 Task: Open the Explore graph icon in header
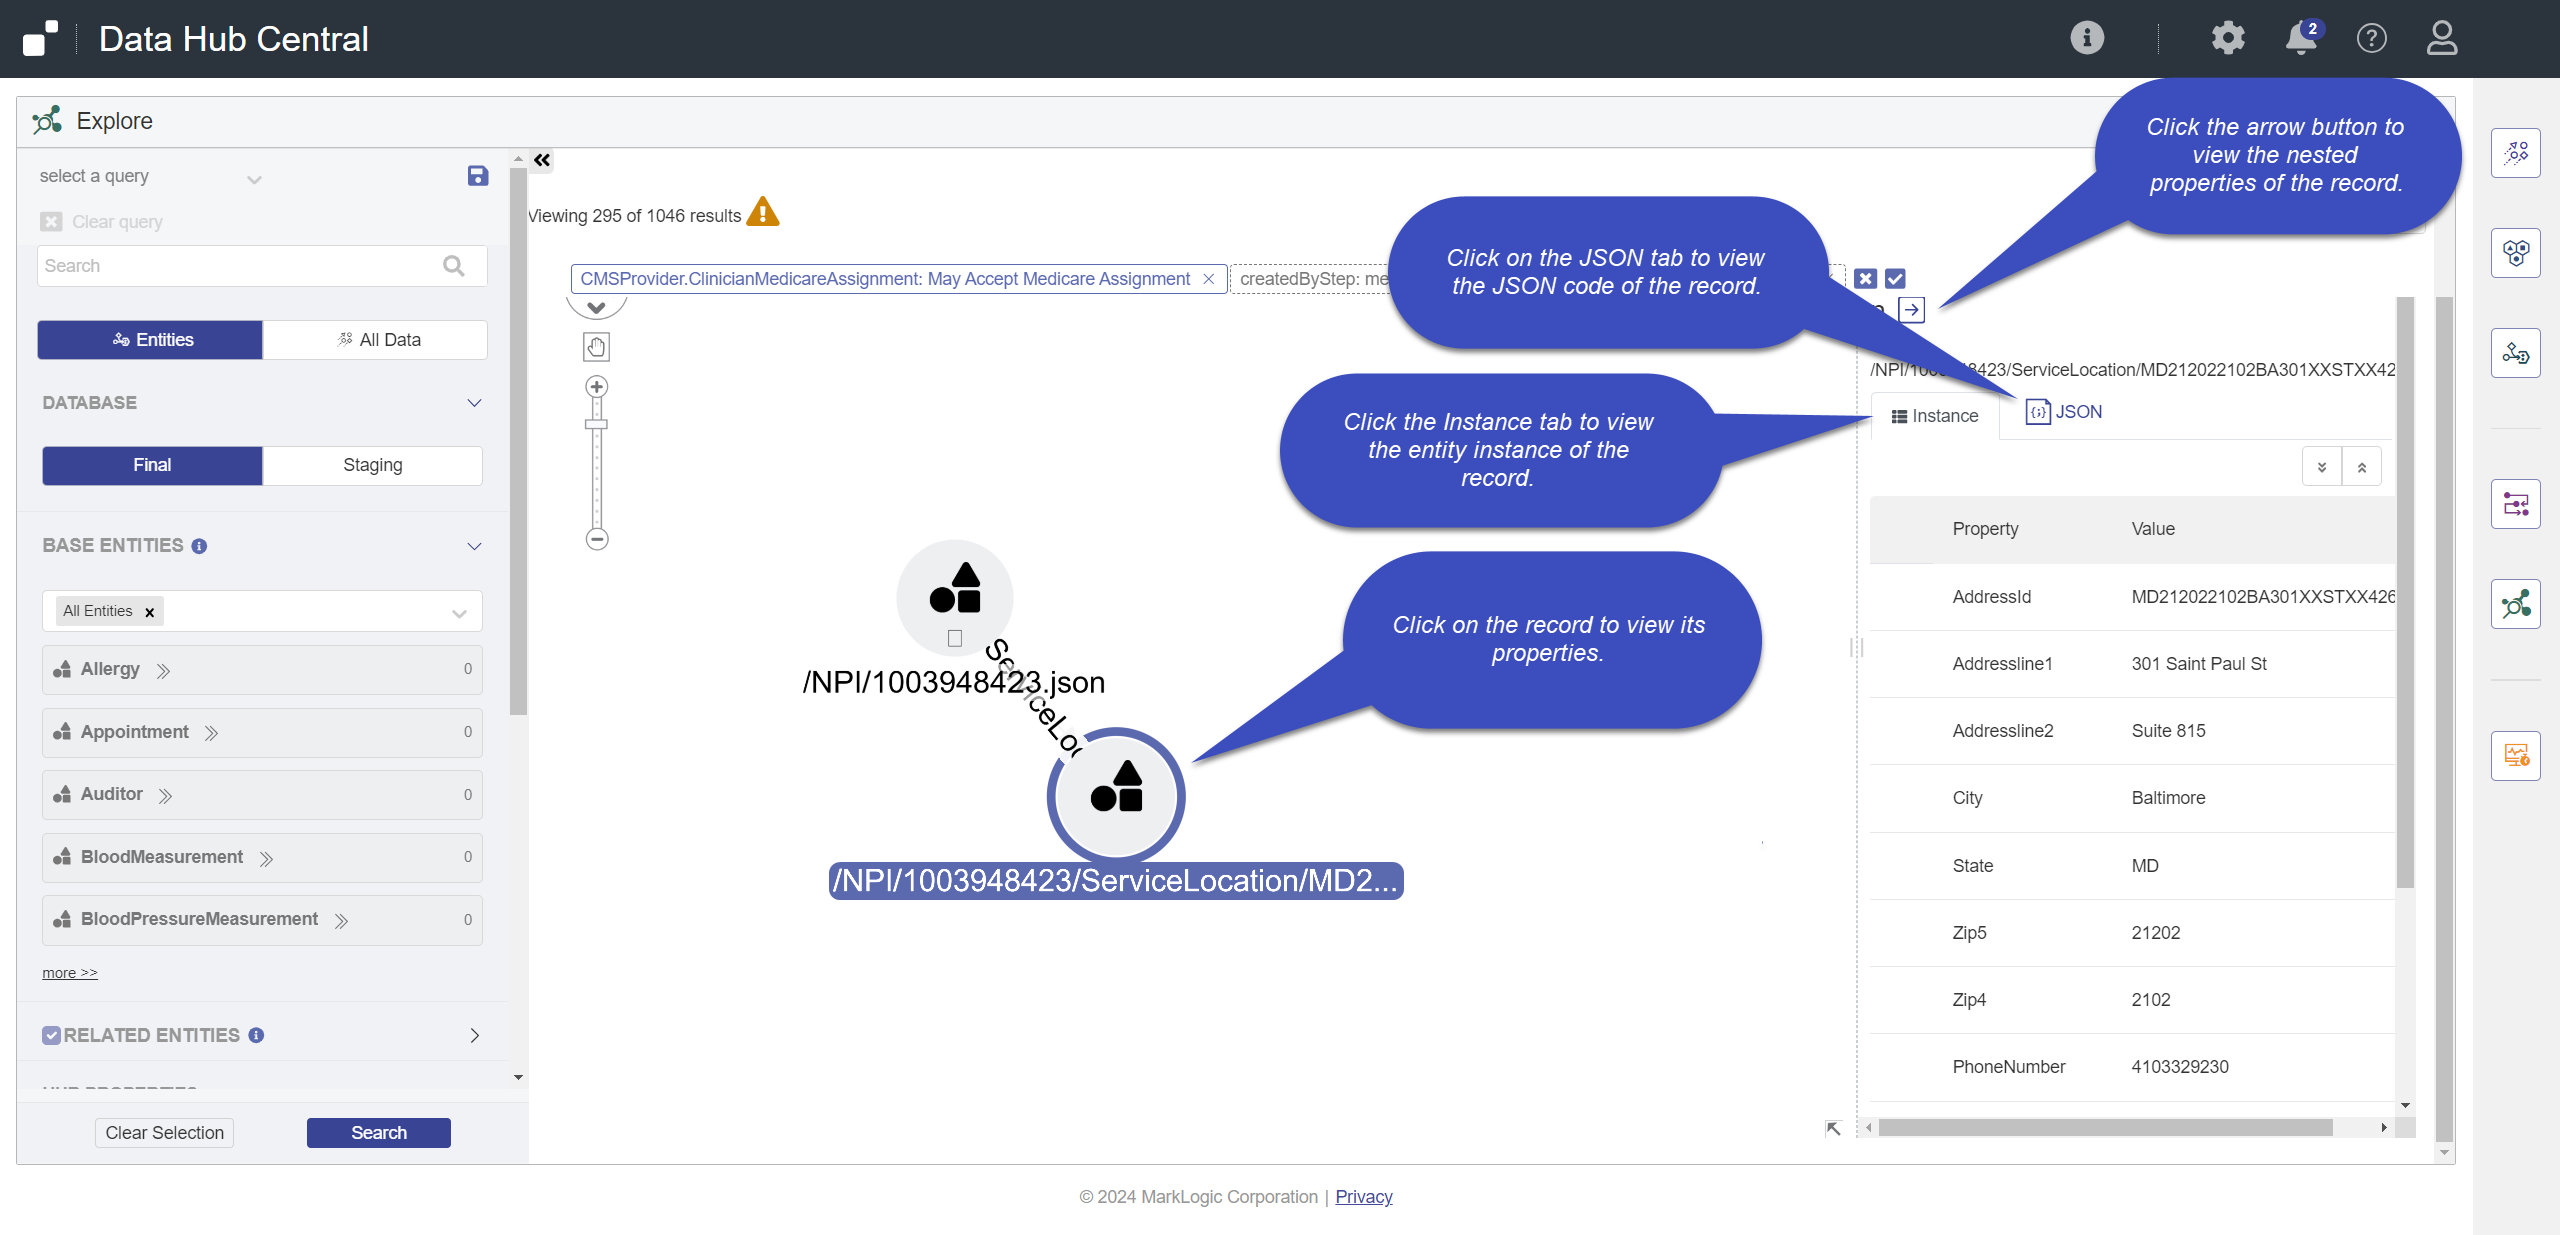46,120
